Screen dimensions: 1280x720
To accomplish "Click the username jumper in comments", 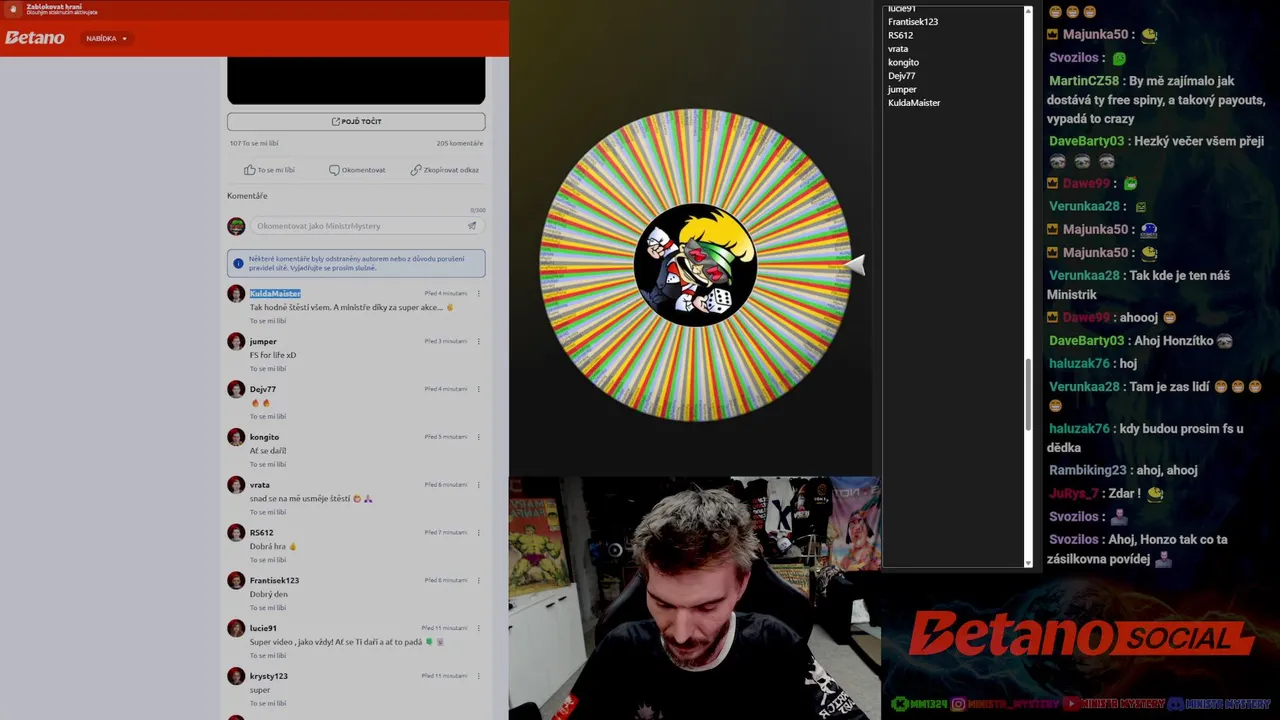I will (263, 341).
